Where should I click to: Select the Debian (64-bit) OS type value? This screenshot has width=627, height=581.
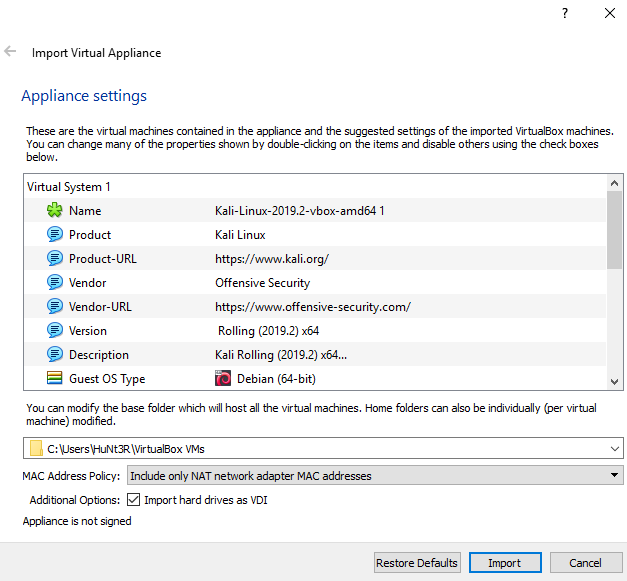pyautogui.click(x=276, y=379)
